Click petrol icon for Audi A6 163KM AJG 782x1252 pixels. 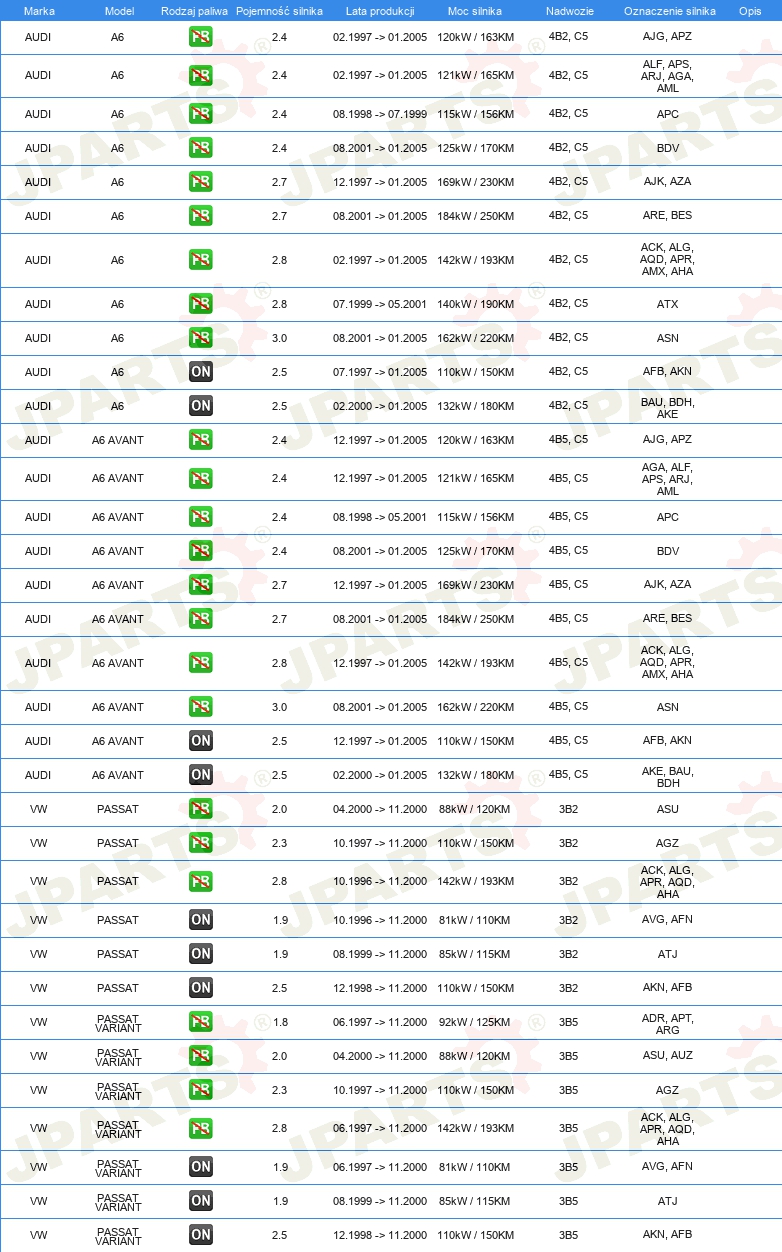200,37
